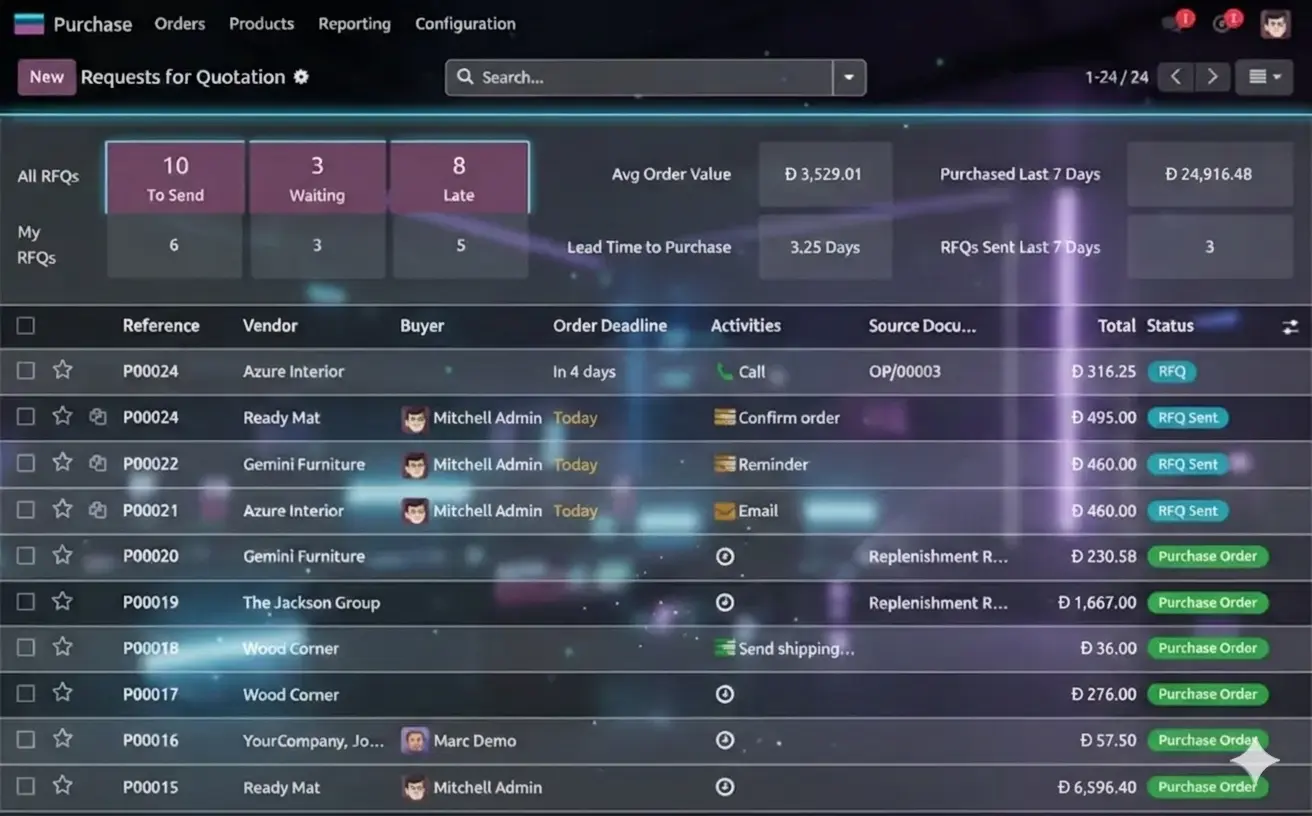Click the New button

coord(47,77)
